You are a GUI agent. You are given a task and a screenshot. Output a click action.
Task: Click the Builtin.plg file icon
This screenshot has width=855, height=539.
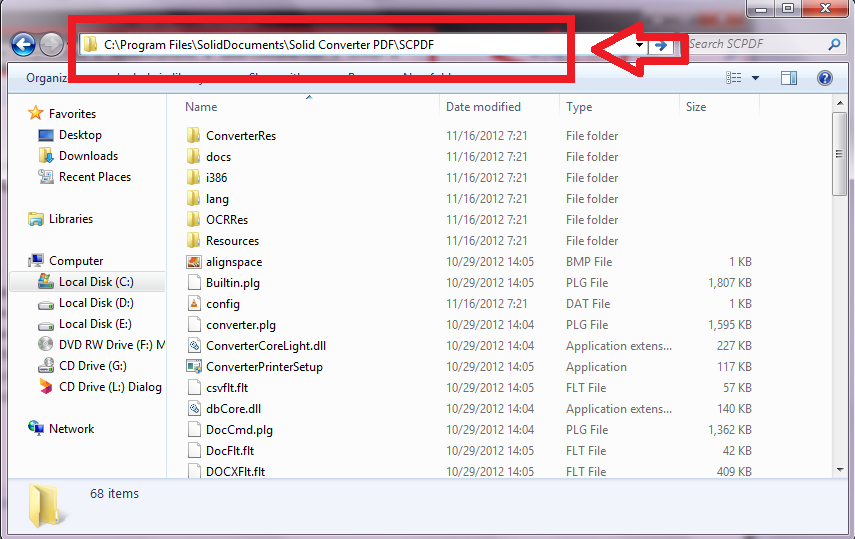(194, 283)
